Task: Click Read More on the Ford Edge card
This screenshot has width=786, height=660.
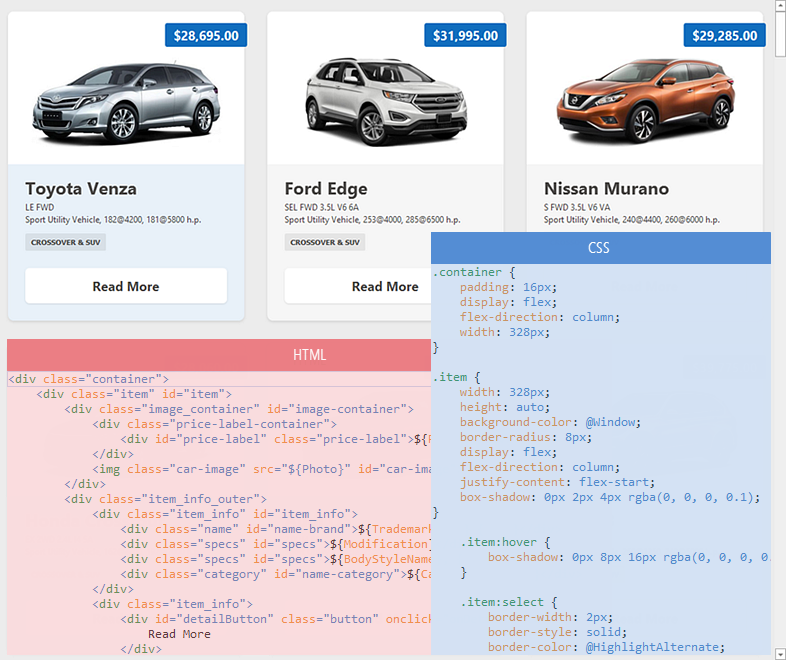Action: click(358, 286)
